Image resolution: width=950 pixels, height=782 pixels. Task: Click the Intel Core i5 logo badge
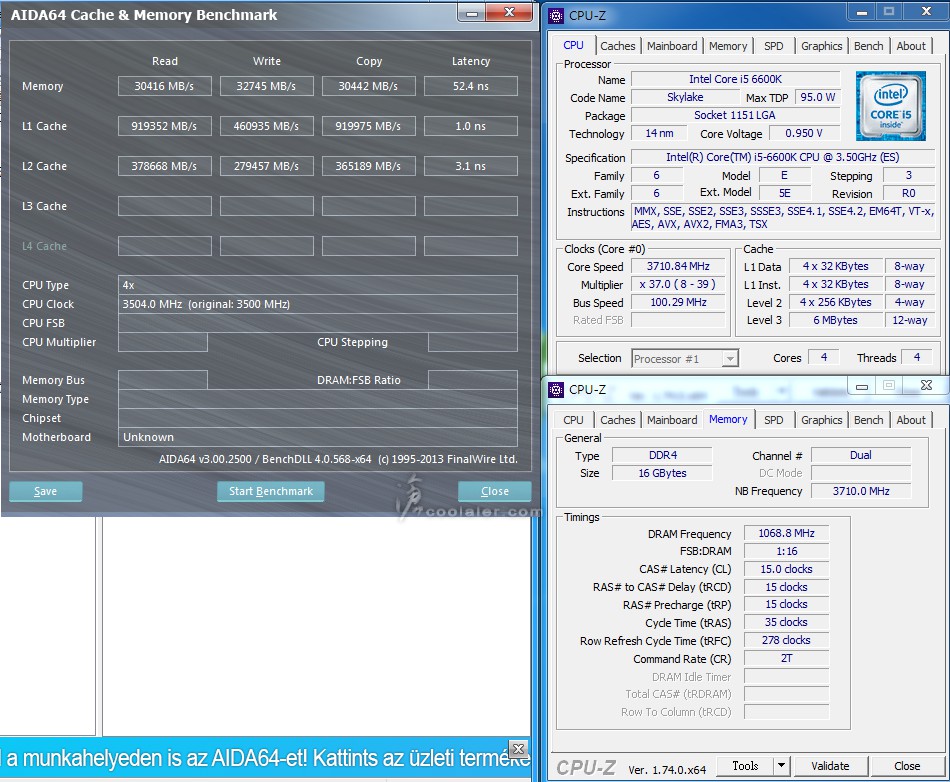click(x=891, y=106)
